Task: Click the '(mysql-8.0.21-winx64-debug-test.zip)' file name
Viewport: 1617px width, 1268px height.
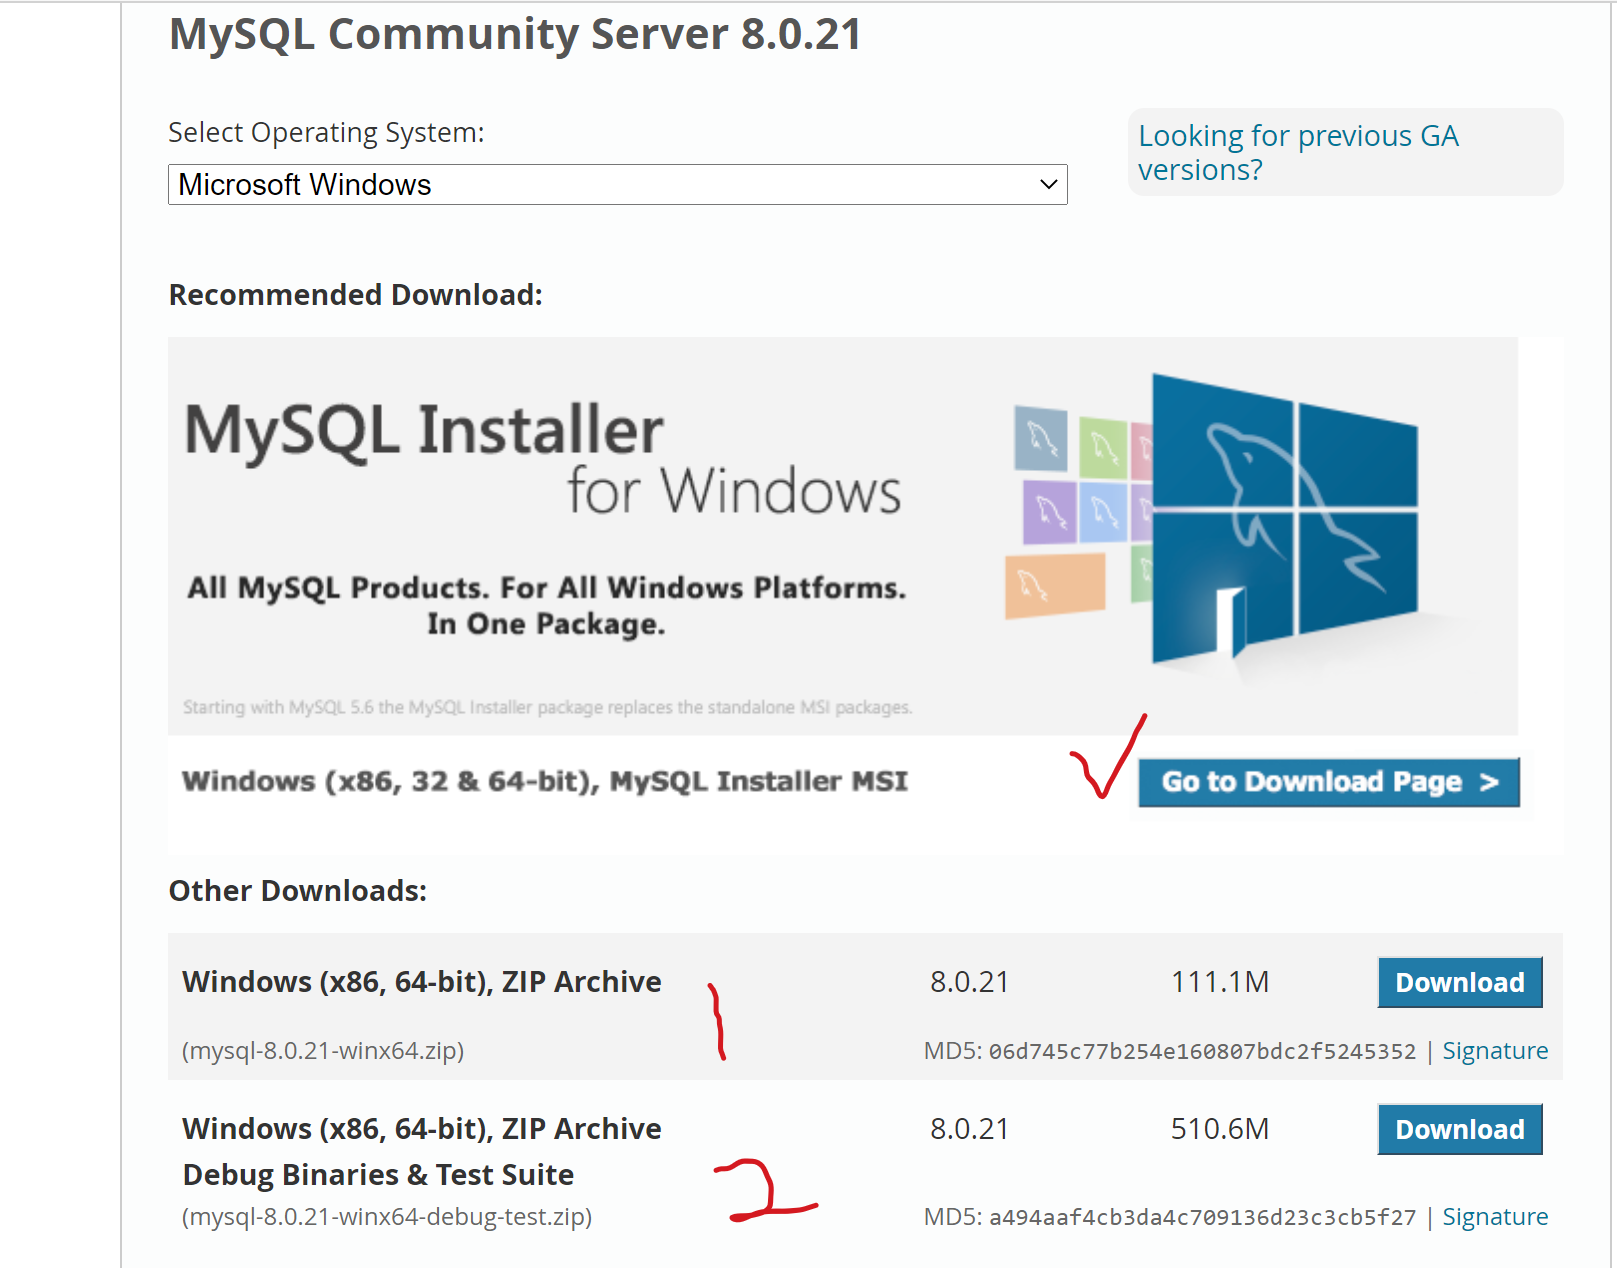Action: 387,1217
